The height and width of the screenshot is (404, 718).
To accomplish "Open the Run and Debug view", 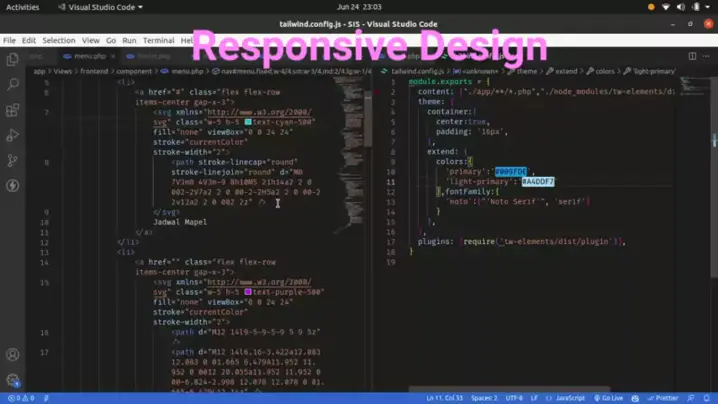I will pyautogui.click(x=13, y=135).
